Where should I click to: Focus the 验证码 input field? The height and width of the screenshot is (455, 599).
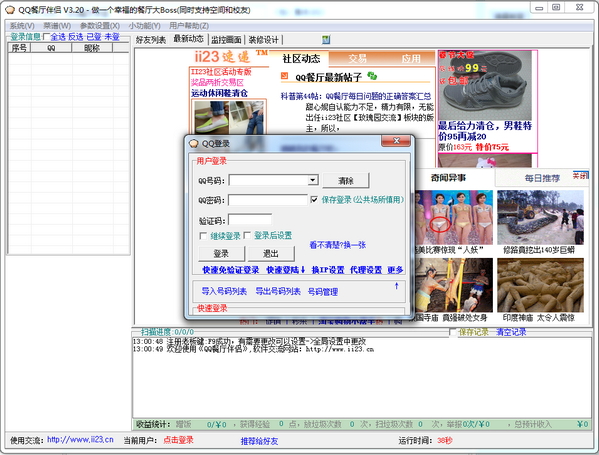(250, 220)
